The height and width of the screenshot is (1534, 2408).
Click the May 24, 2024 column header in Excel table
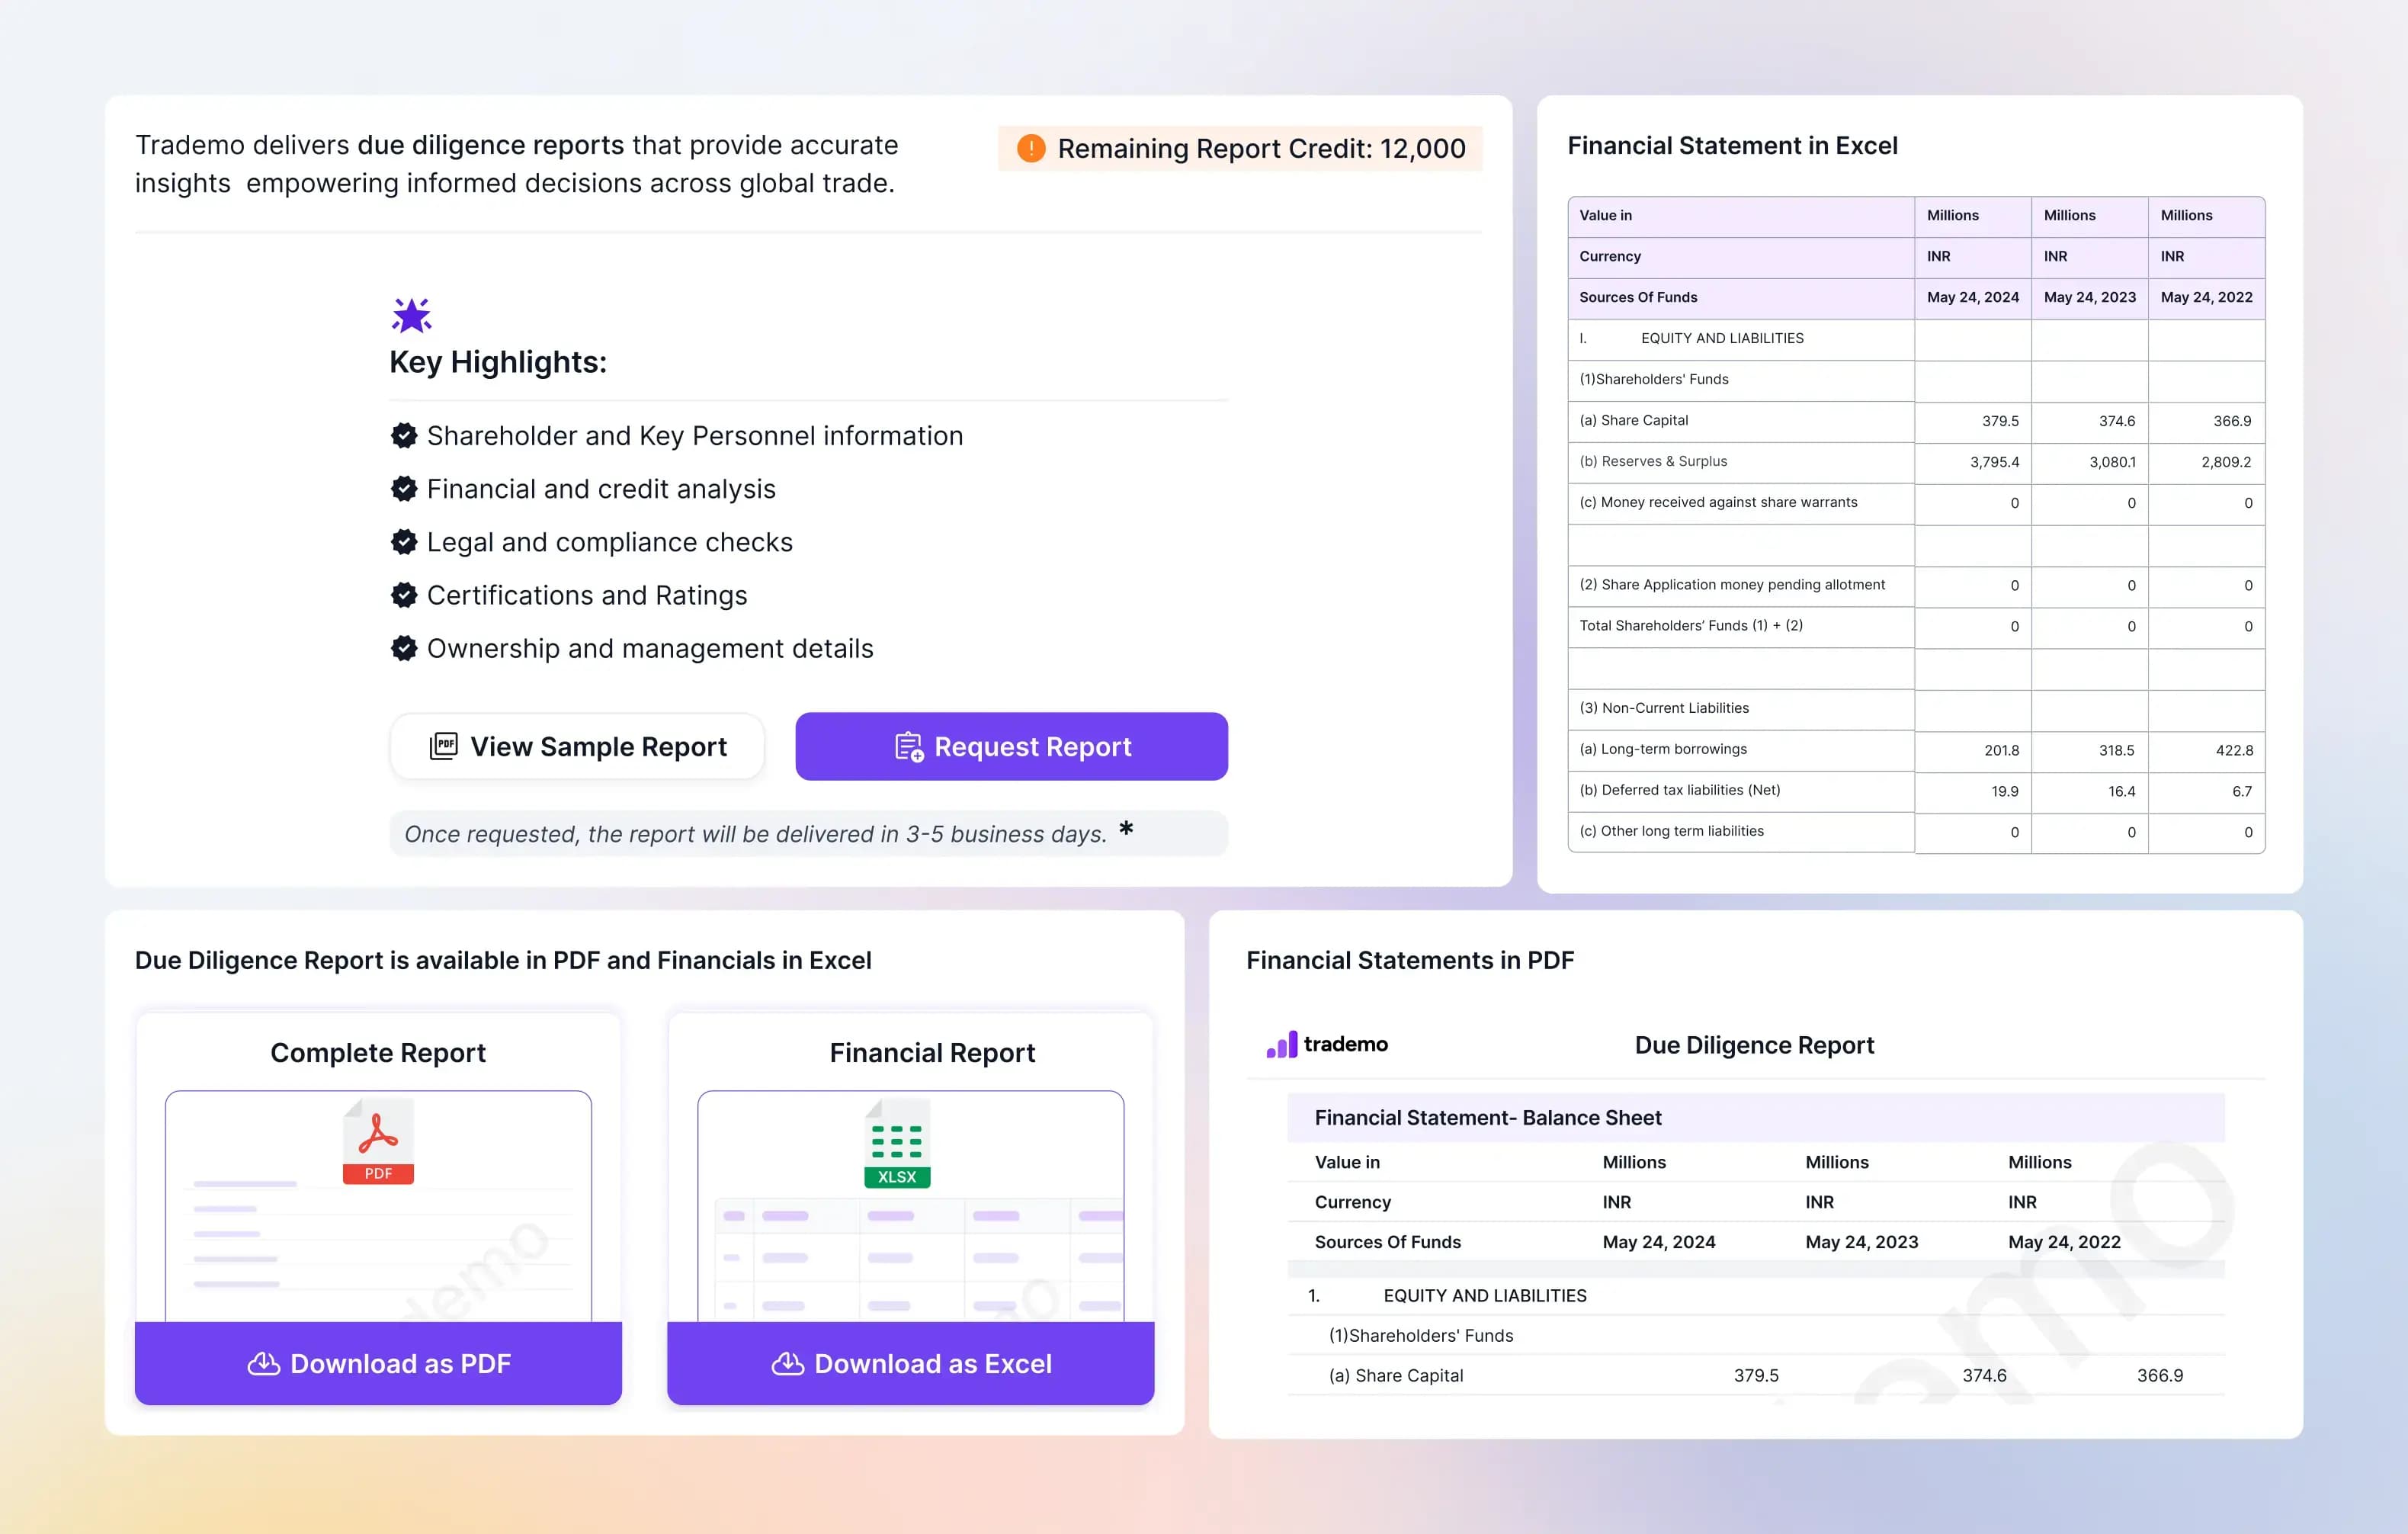coord(1972,297)
